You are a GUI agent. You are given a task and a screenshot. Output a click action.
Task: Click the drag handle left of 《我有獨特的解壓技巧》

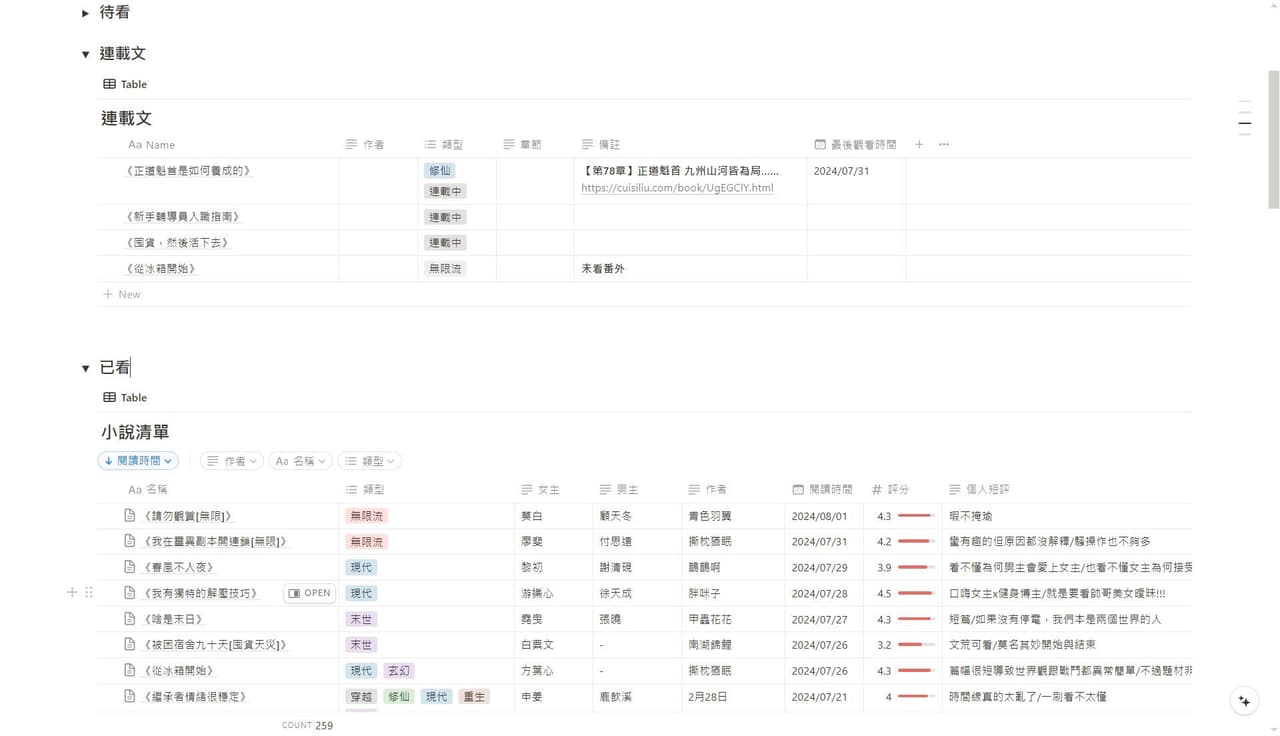click(x=89, y=593)
